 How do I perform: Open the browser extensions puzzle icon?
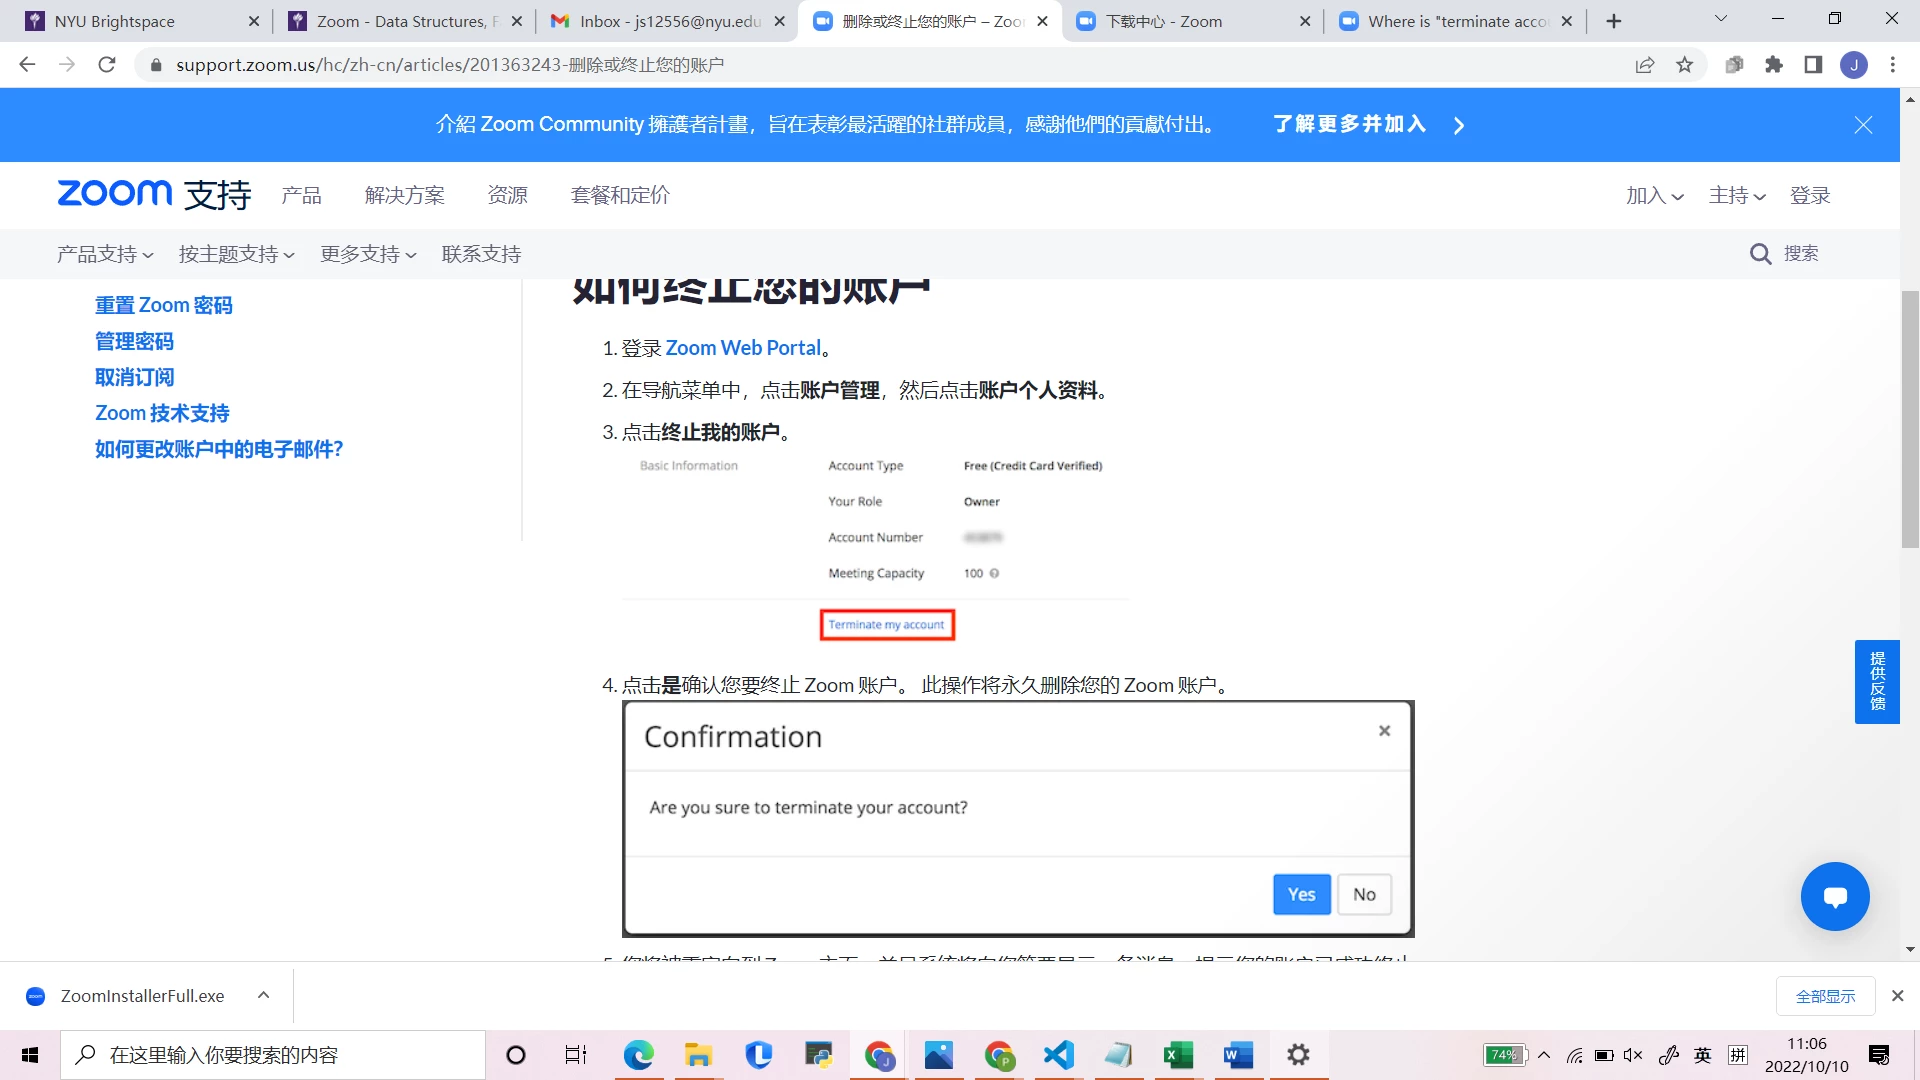pos(1774,65)
